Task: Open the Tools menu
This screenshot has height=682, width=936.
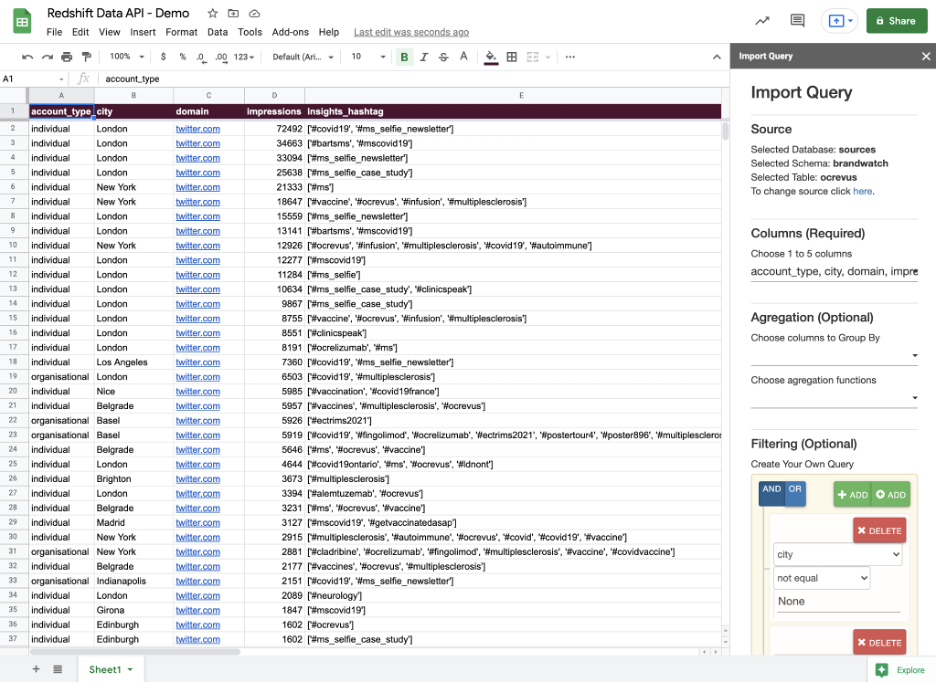Action: 250,32
